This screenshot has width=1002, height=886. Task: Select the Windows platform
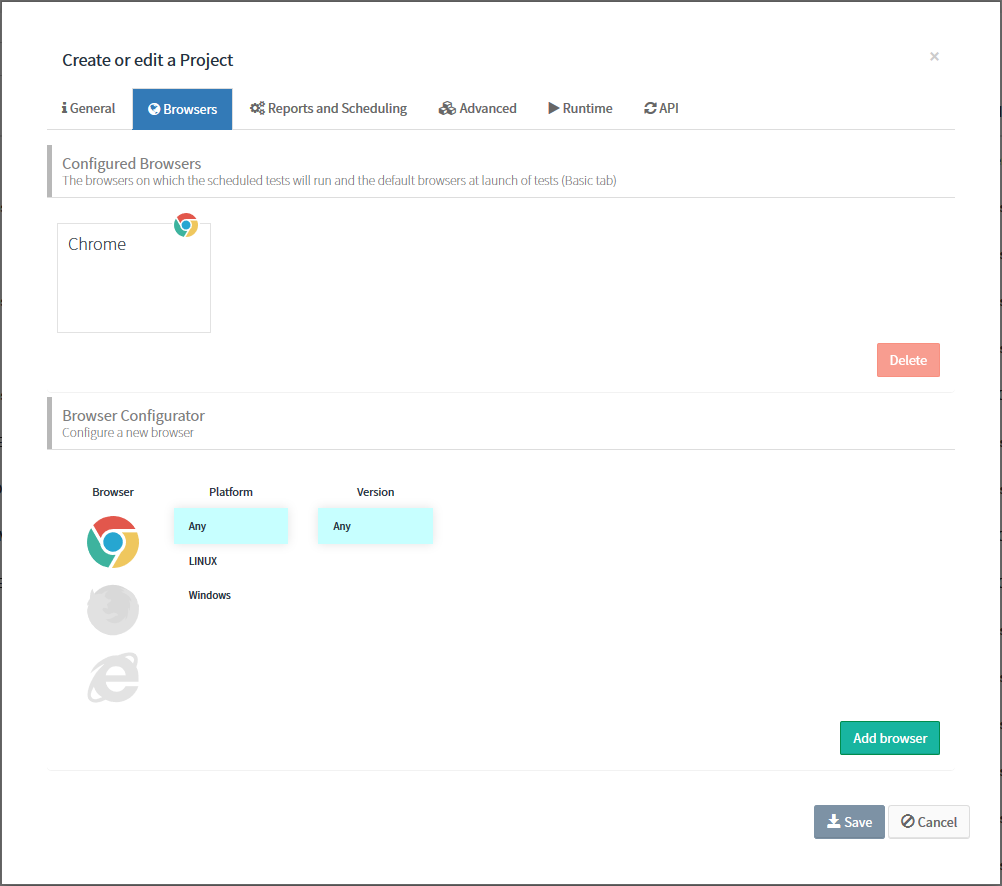(x=231, y=595)
